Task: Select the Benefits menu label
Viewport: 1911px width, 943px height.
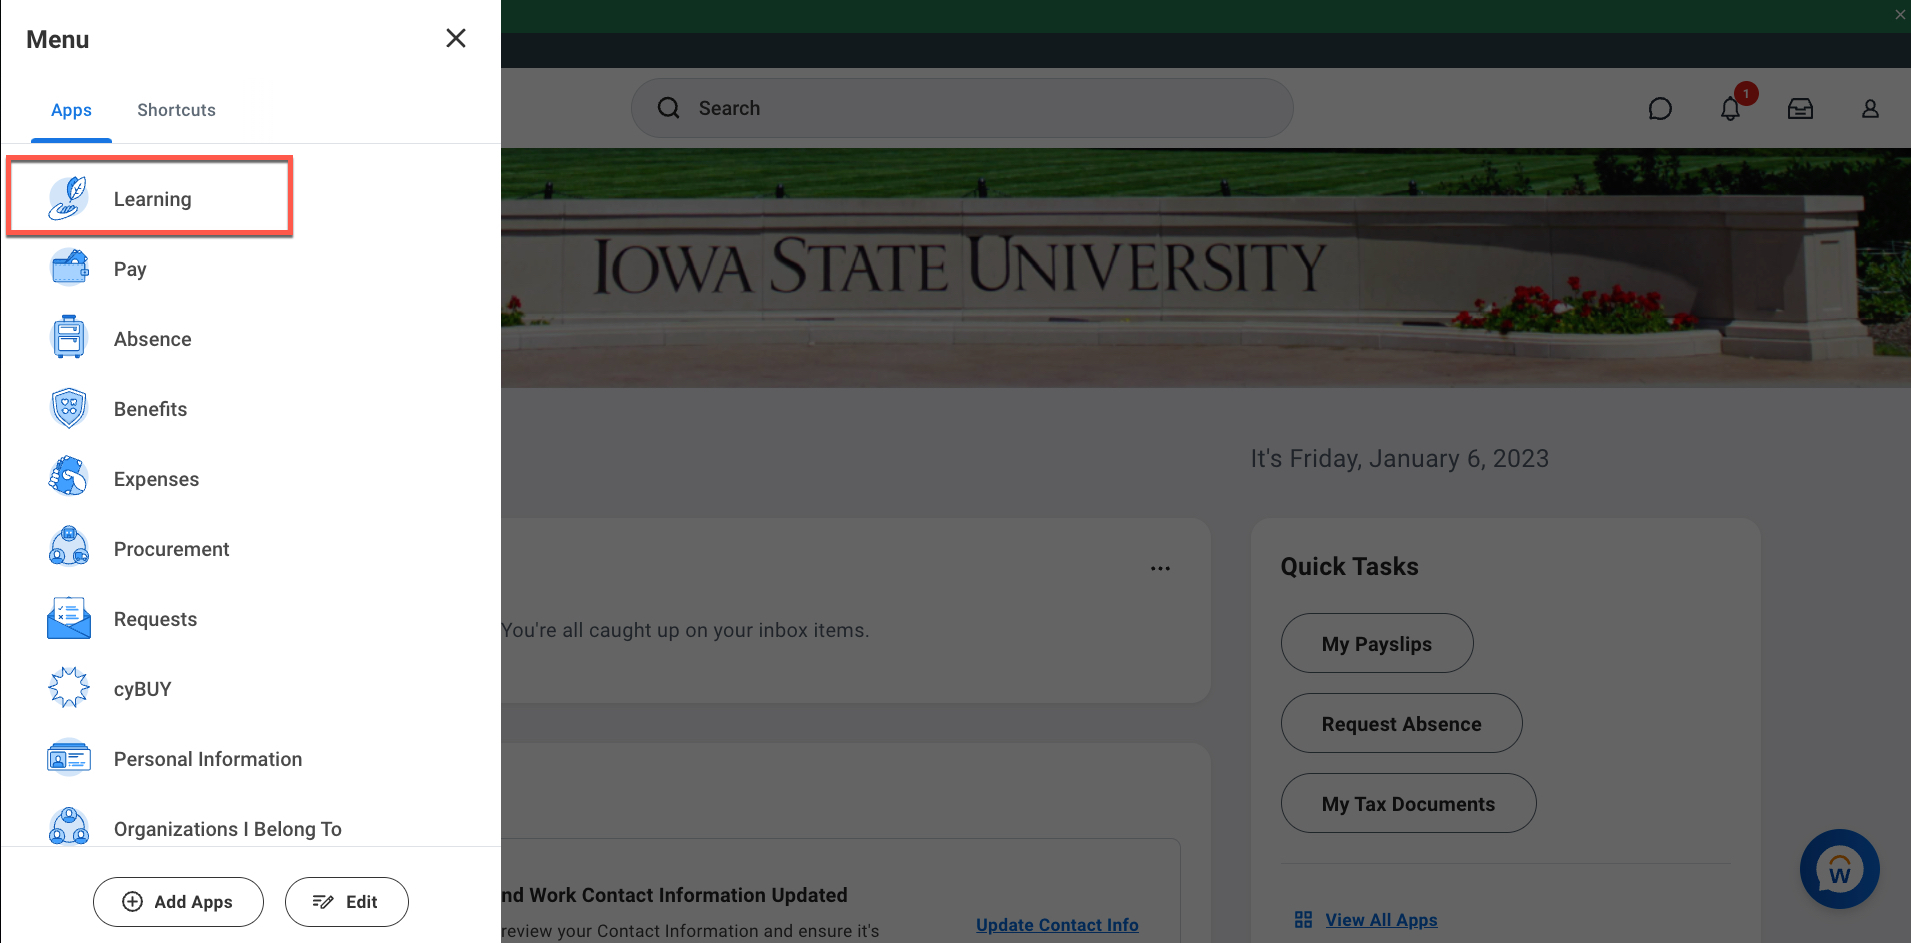Action: 150,409
